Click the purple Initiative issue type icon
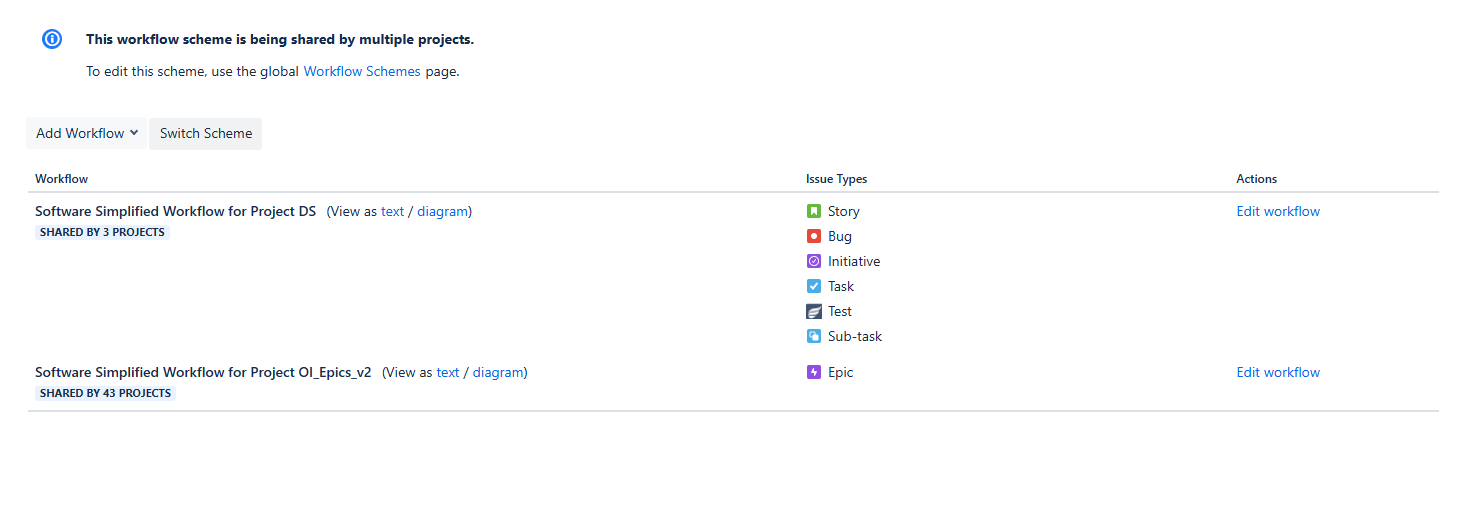The image size is (1466, 524). (x=814, y=261)
